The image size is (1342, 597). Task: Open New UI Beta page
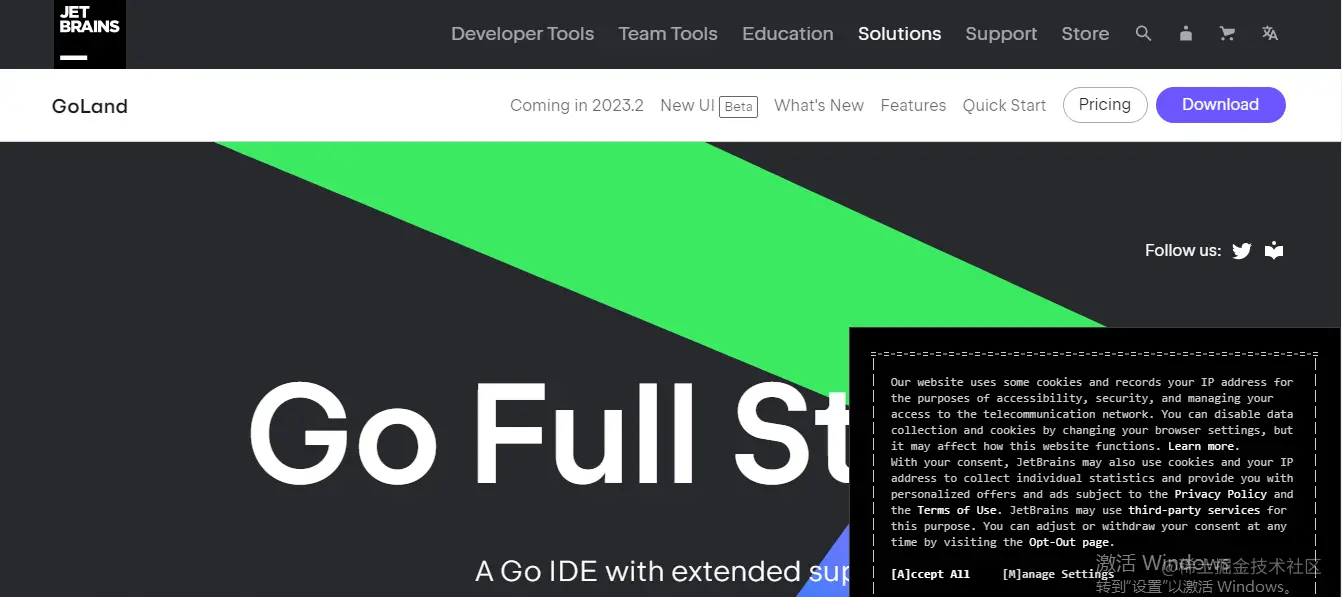(709, 106)
